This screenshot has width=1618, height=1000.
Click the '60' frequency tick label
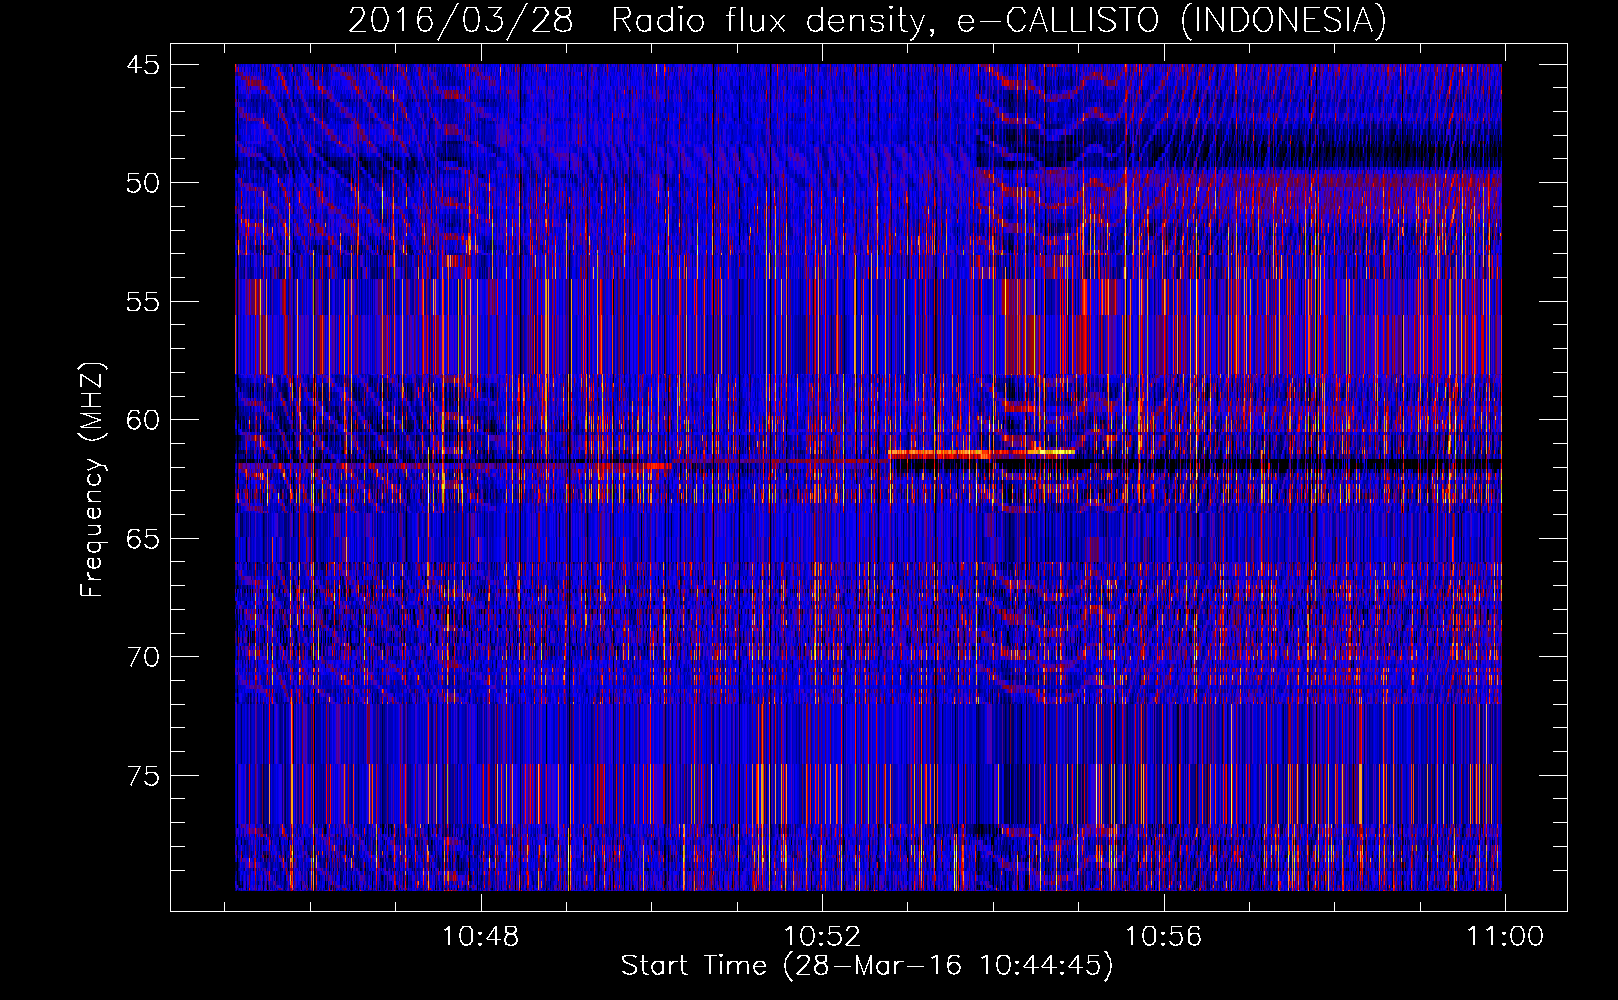point(143,420)
